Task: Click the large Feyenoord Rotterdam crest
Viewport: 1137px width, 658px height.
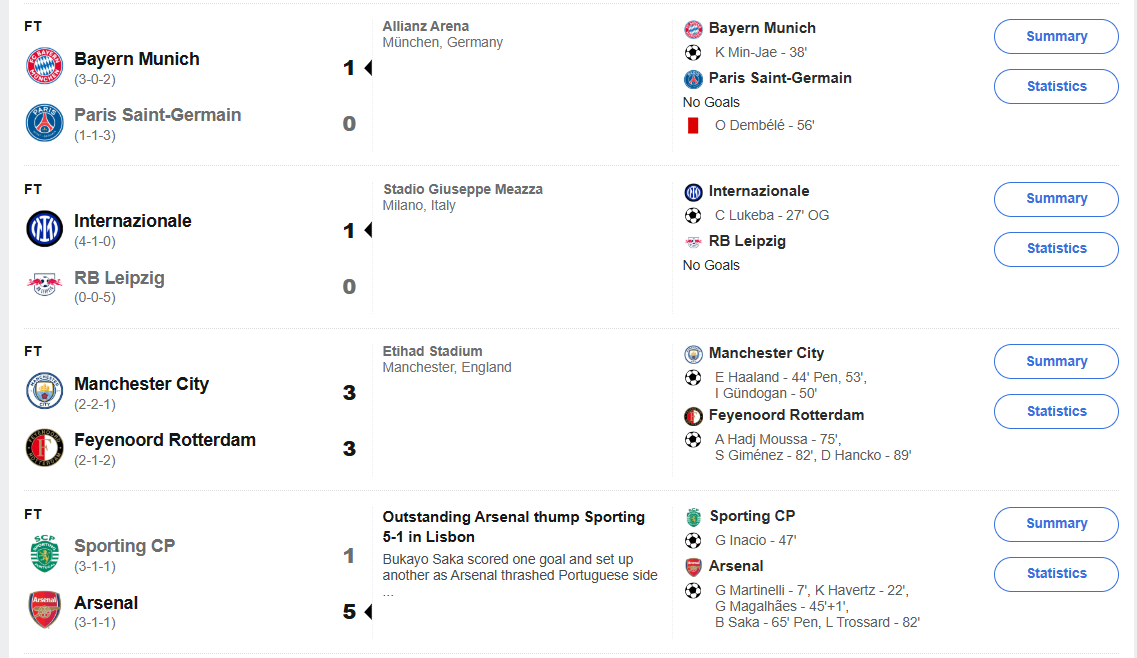Action: tap(44, 448)
